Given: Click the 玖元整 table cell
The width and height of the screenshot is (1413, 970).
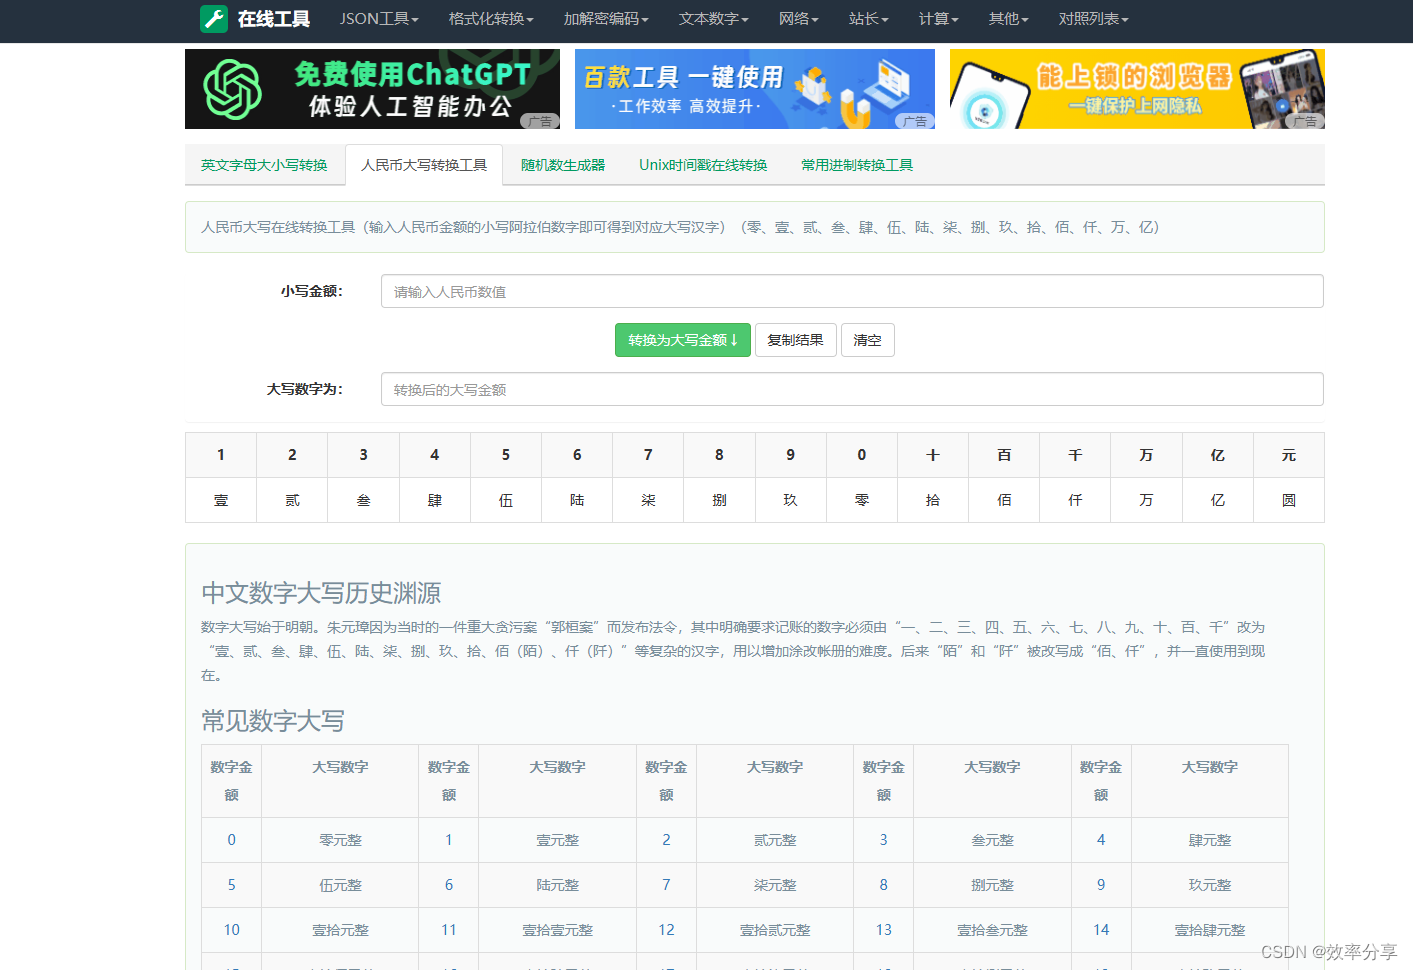Looking at the screenshot, I should 1210,885.
